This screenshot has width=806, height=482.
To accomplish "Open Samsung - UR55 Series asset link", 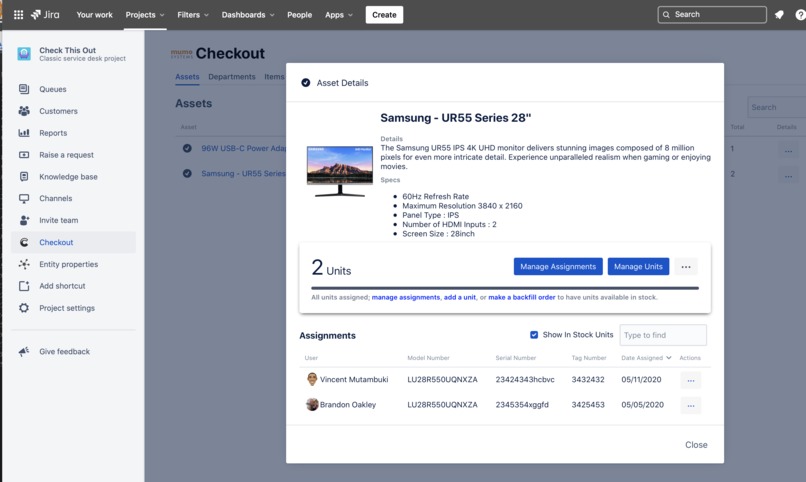I will click(x=244, y=173).
